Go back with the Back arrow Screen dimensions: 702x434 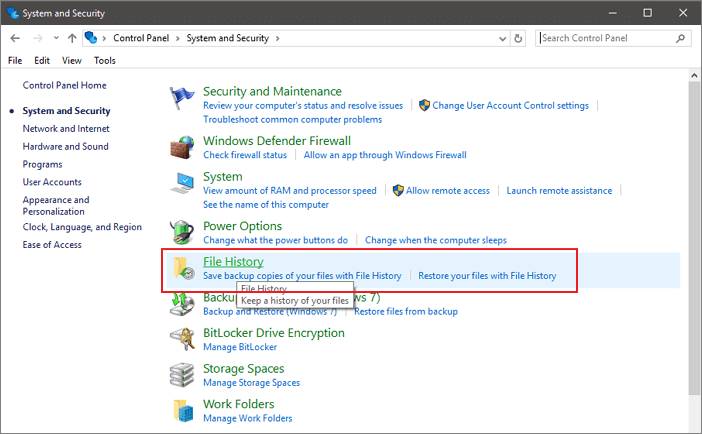point(15,38)
